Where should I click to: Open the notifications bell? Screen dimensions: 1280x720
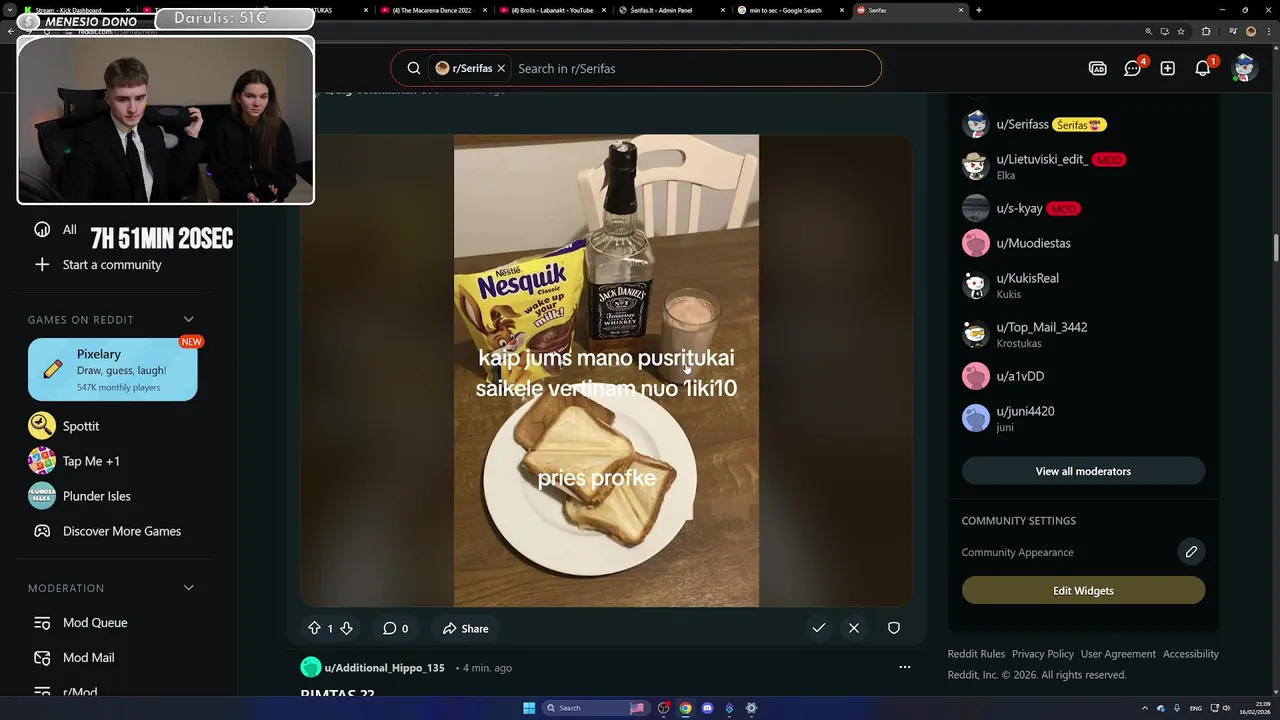(x=1202, y=68)
